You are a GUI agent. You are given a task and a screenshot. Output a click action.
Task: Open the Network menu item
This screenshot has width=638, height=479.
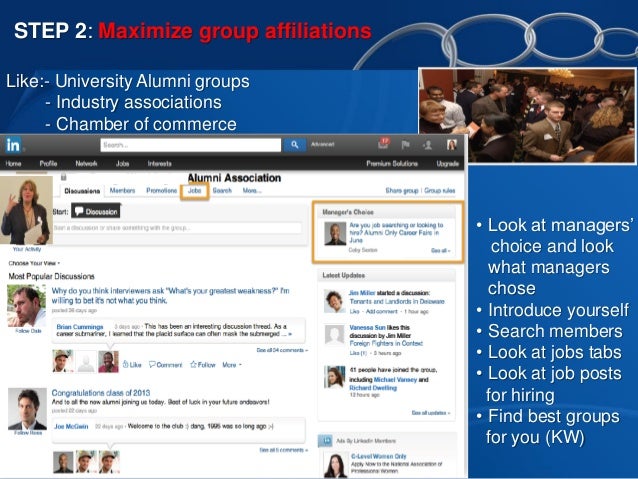[86, 164]
